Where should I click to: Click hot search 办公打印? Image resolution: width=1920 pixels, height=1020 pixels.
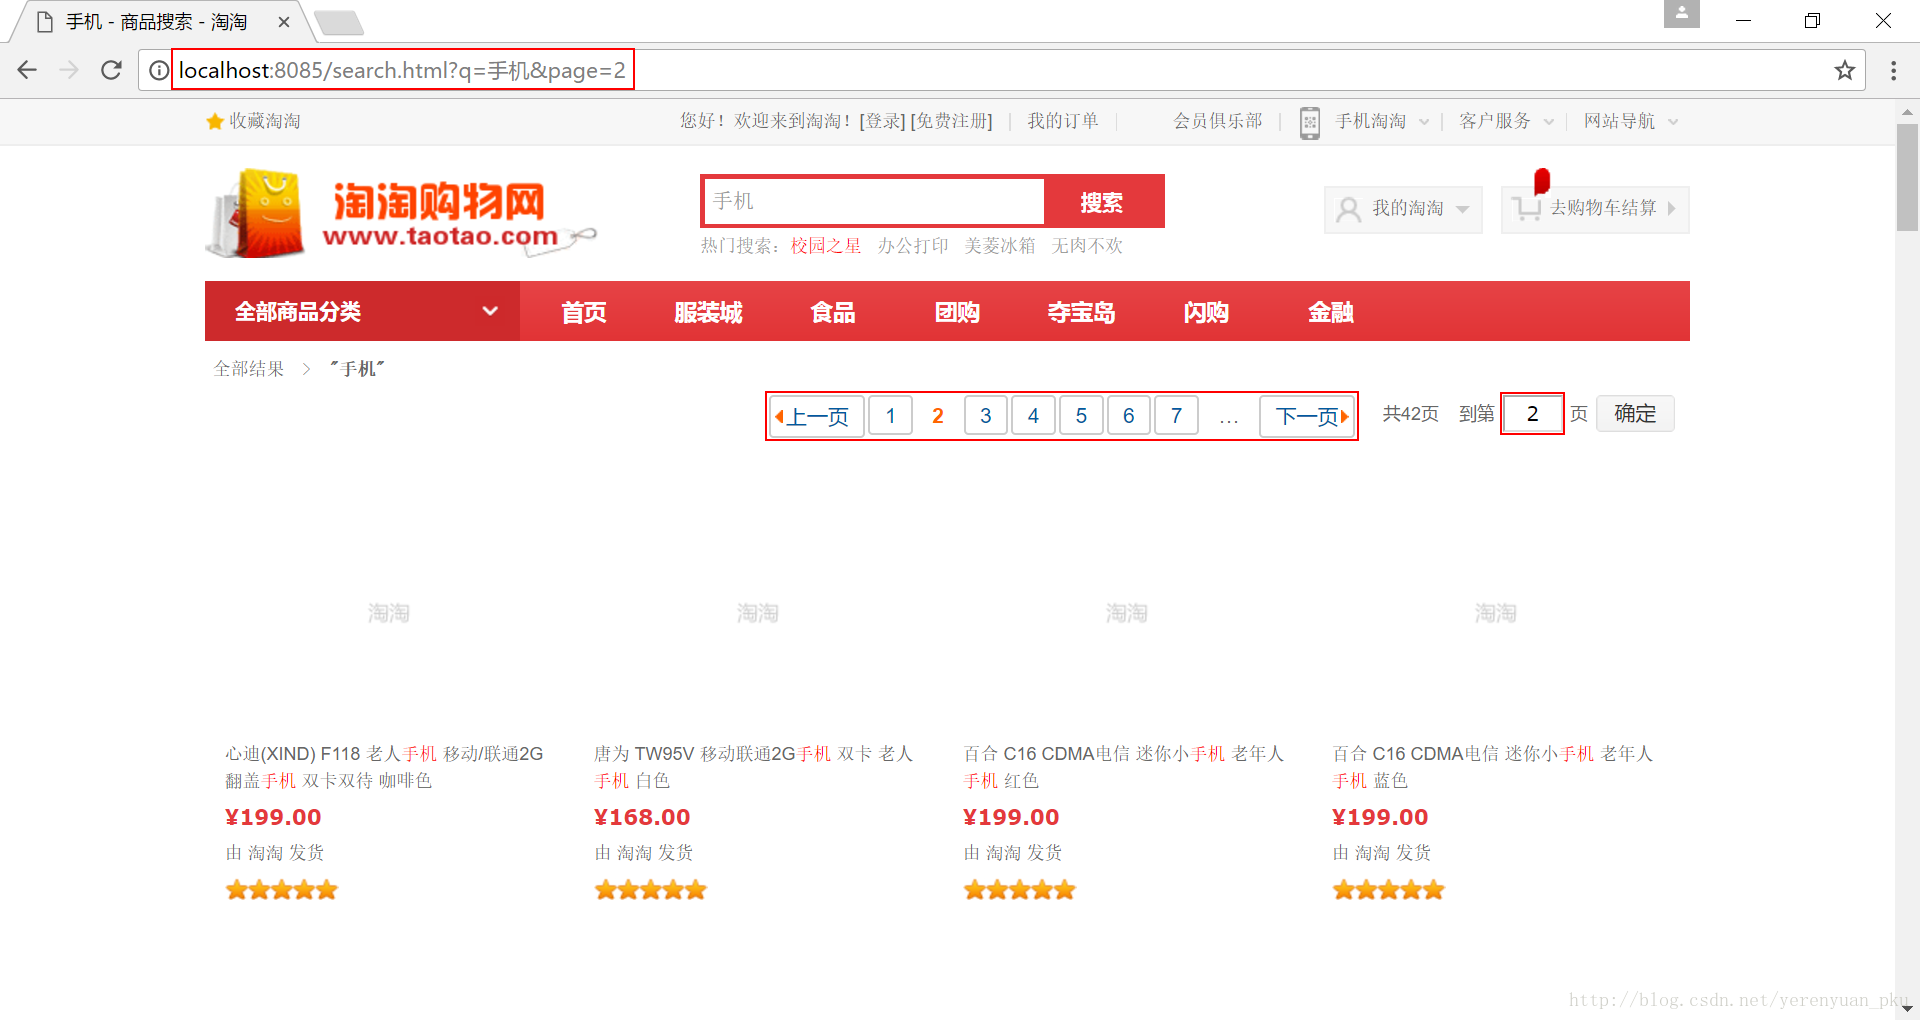tap(913, 246)
